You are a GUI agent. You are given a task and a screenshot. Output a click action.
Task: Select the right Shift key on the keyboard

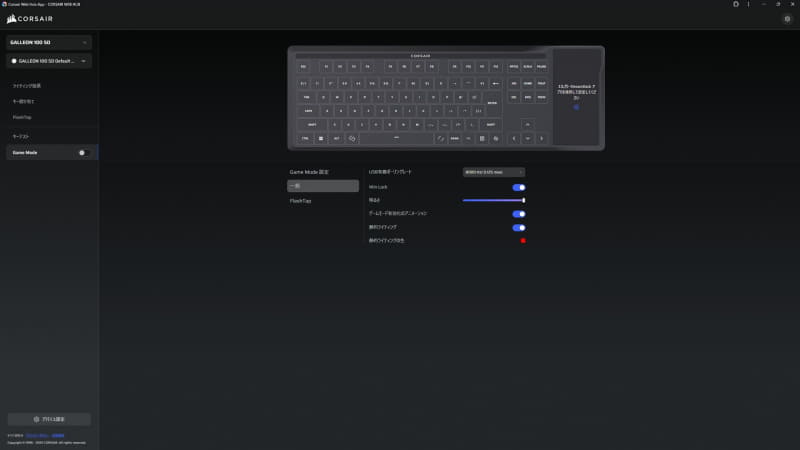click(x=490, y=124)
